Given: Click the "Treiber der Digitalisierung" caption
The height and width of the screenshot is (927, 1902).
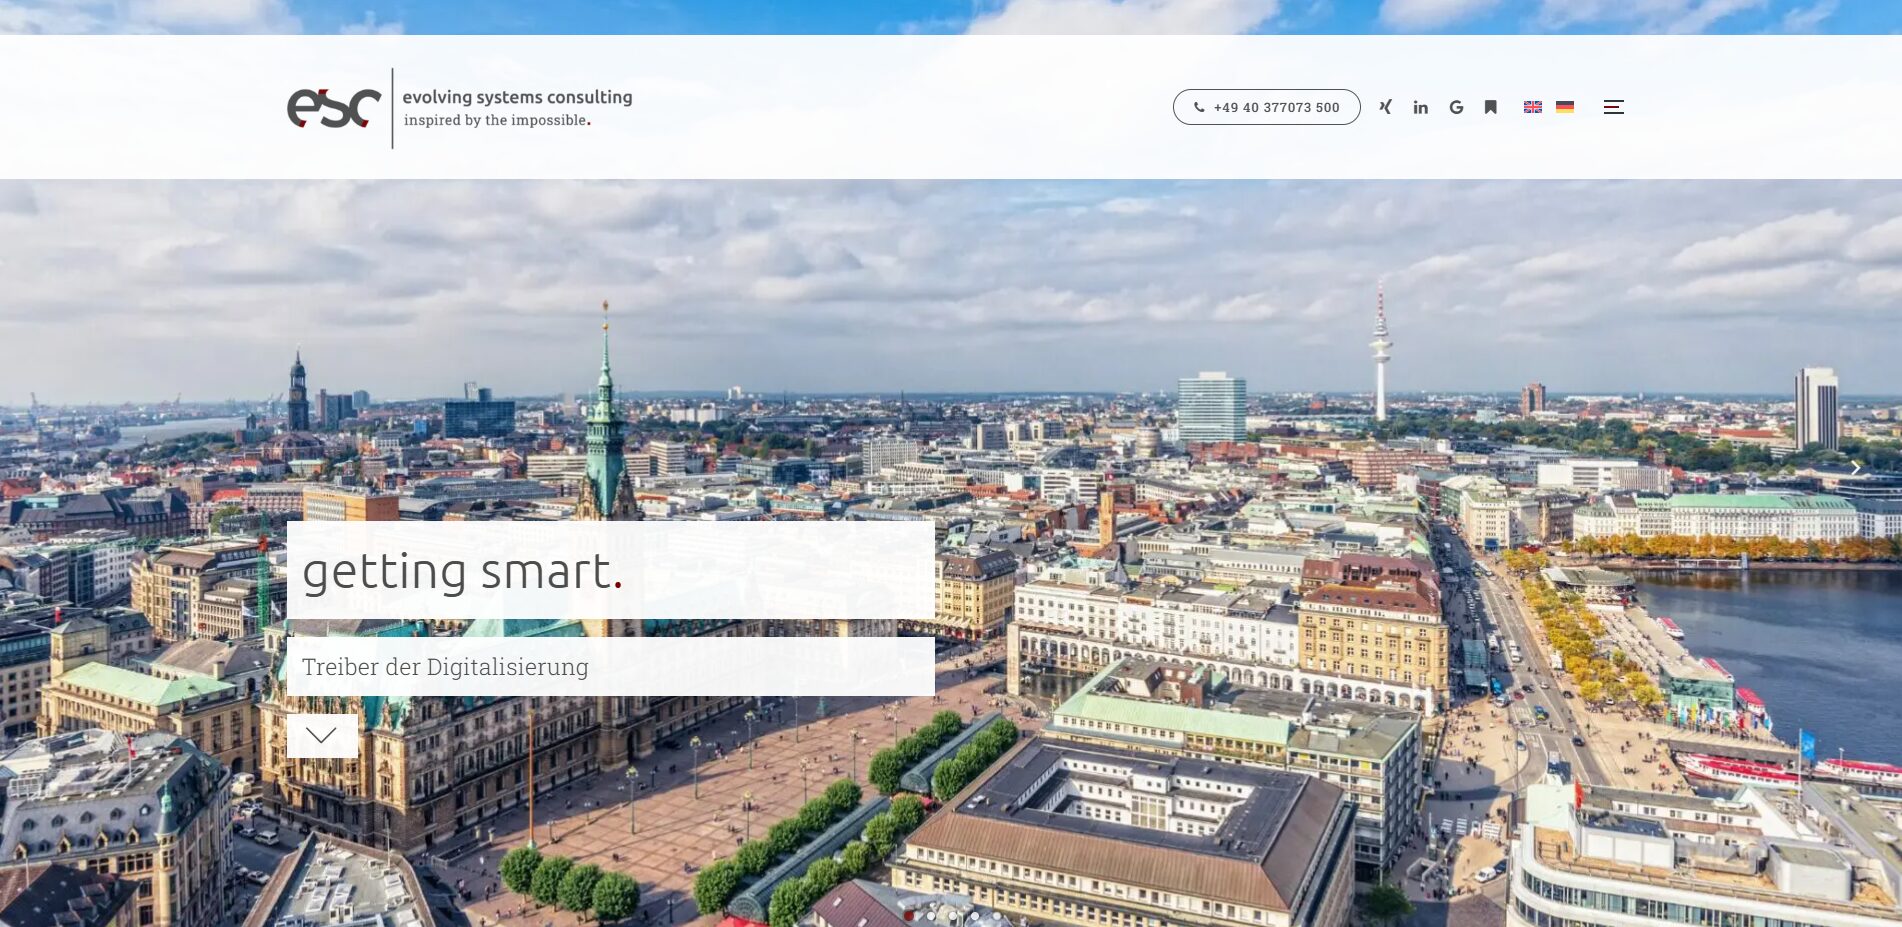Looking at the screenshot, I should pos(445,667).
